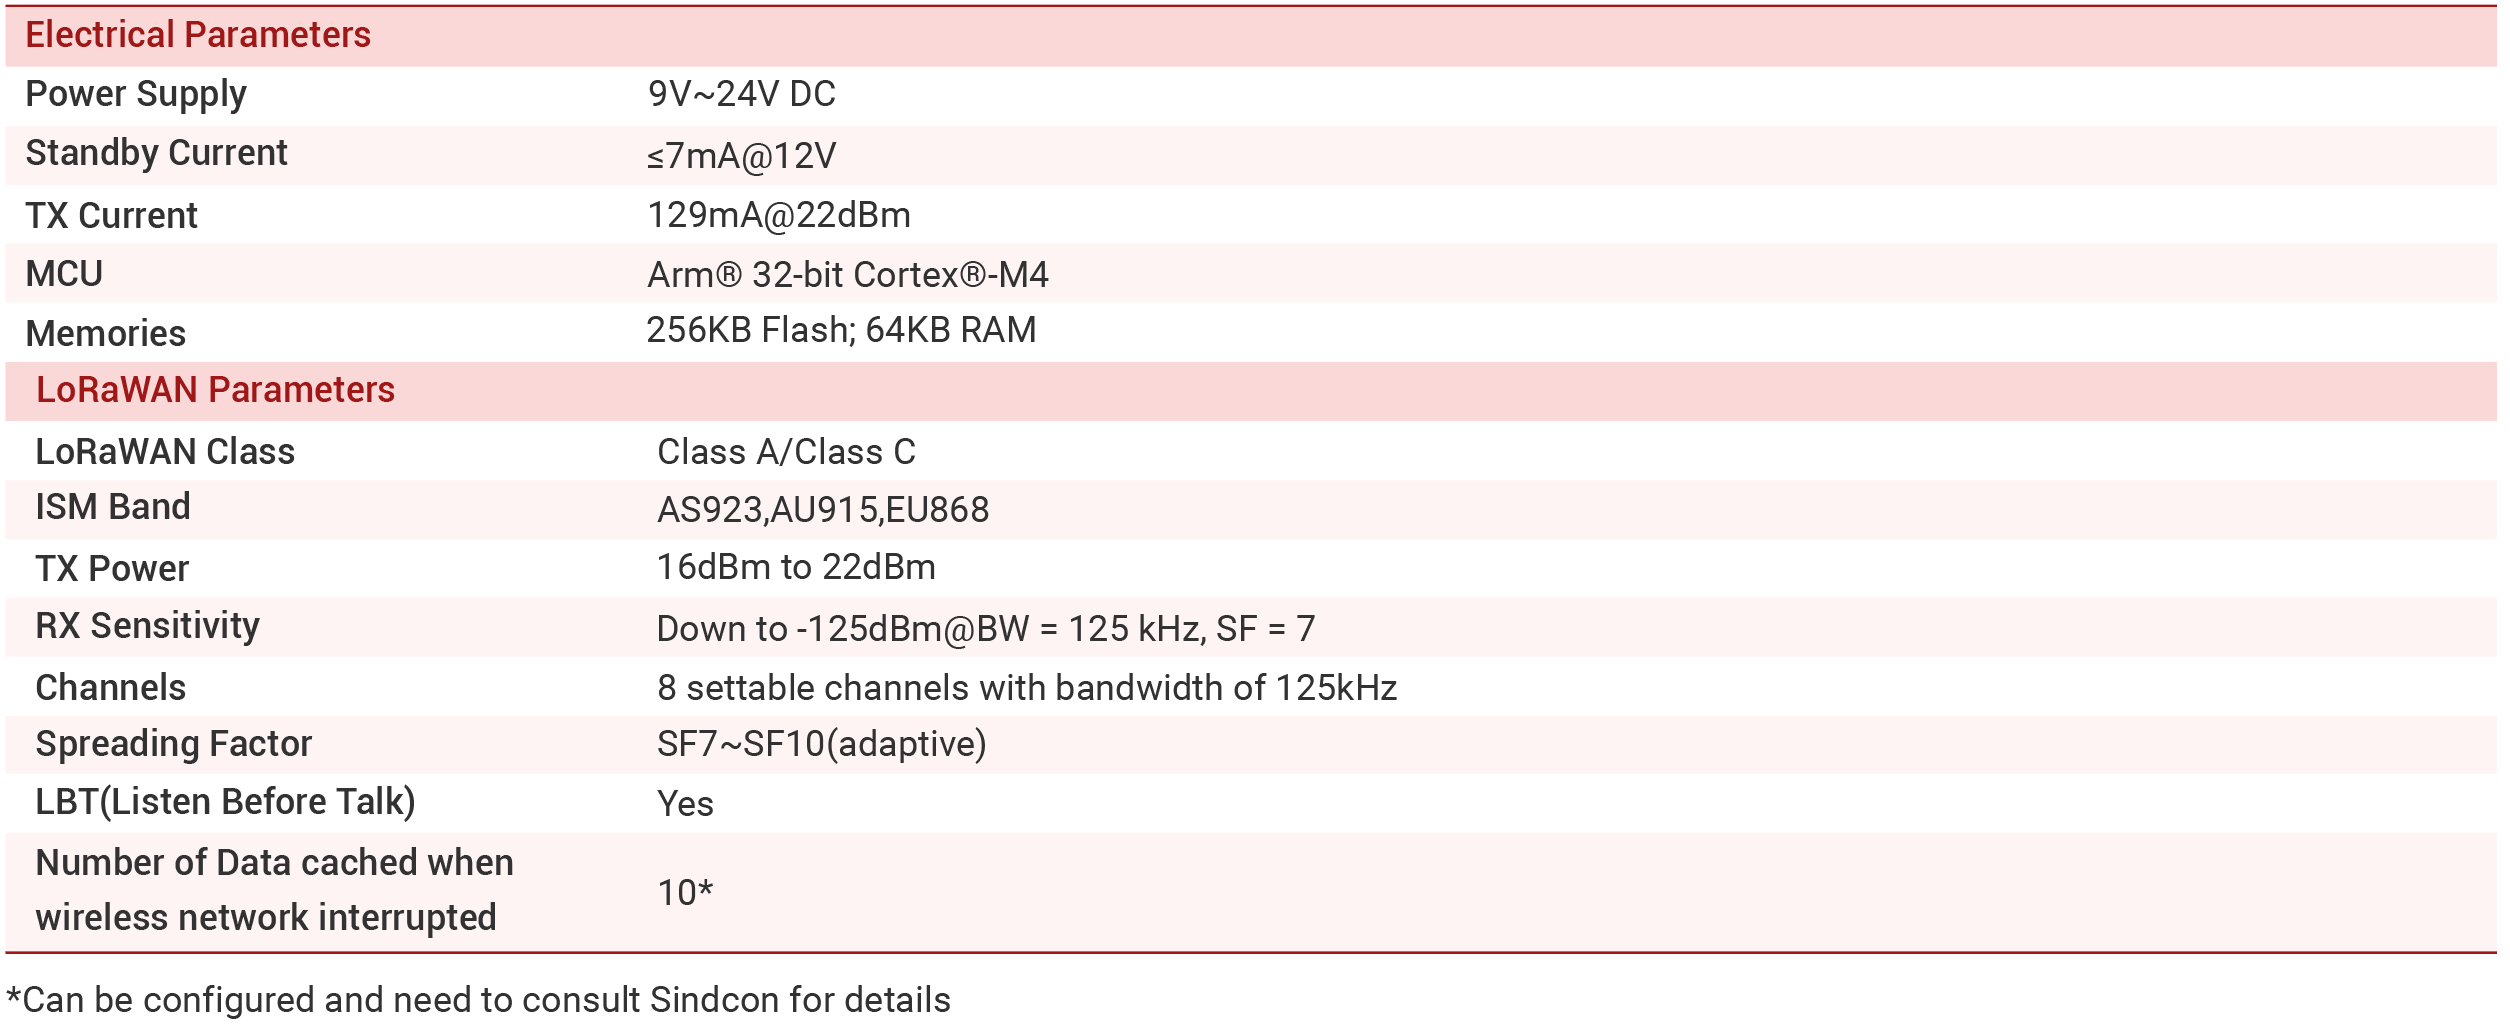Click the Sindcon consultation footnote text
Viewport: 2510px width, 1024px height.
[479, 1000]
